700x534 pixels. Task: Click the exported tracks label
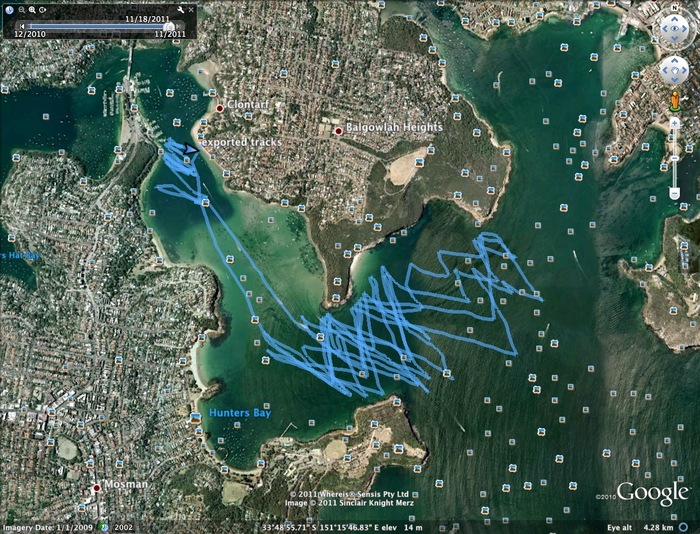coord(240,143)
